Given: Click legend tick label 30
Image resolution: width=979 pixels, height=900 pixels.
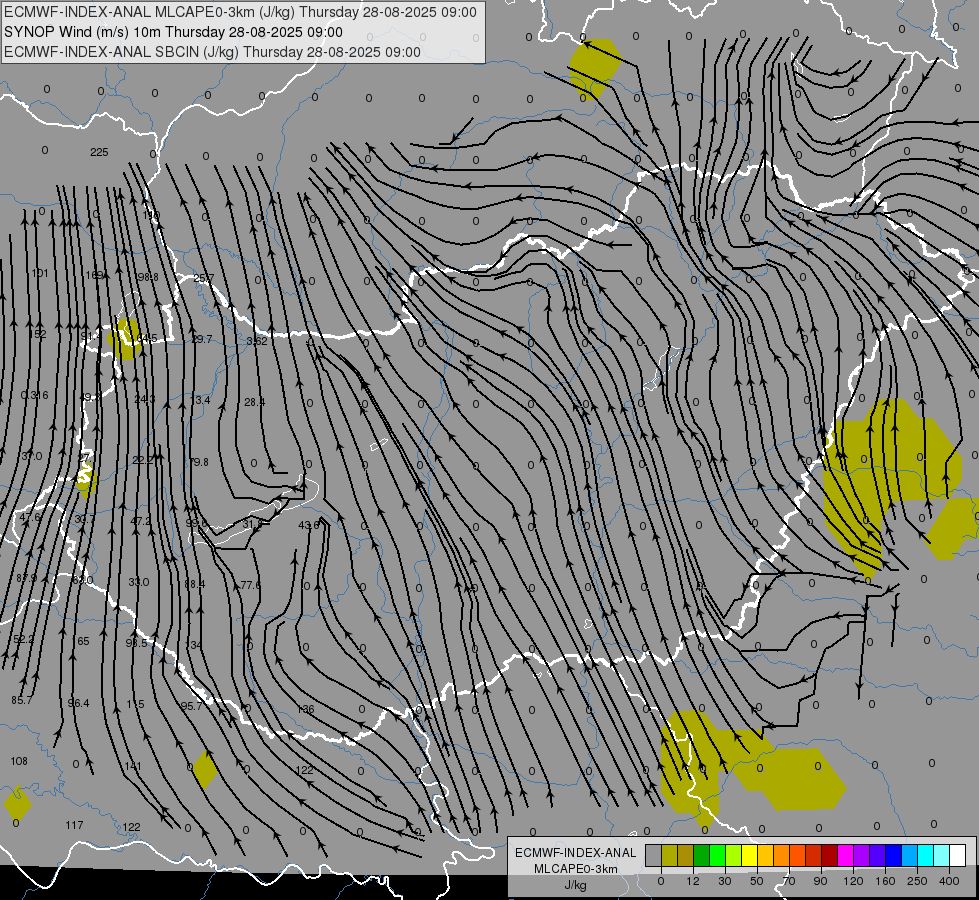Looking at the screenshot, I should click(725, 881).
